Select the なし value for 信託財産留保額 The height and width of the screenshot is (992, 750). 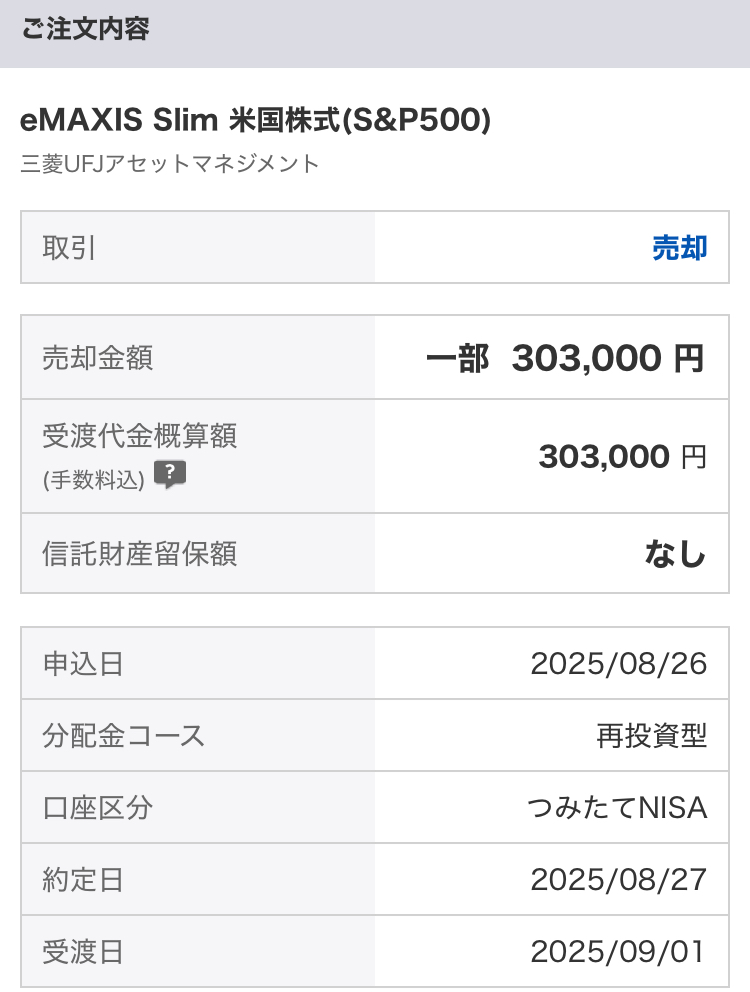[x=675, y=554]
